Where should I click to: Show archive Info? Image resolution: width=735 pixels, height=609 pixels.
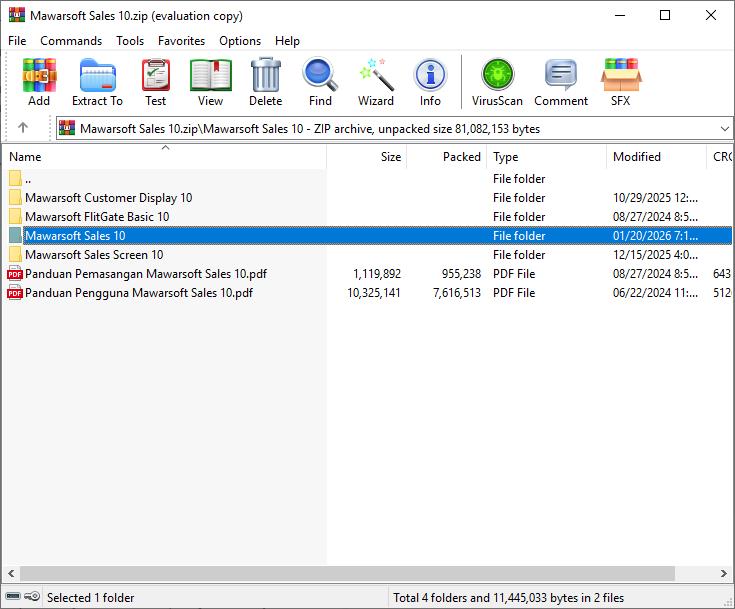[430, 81]
